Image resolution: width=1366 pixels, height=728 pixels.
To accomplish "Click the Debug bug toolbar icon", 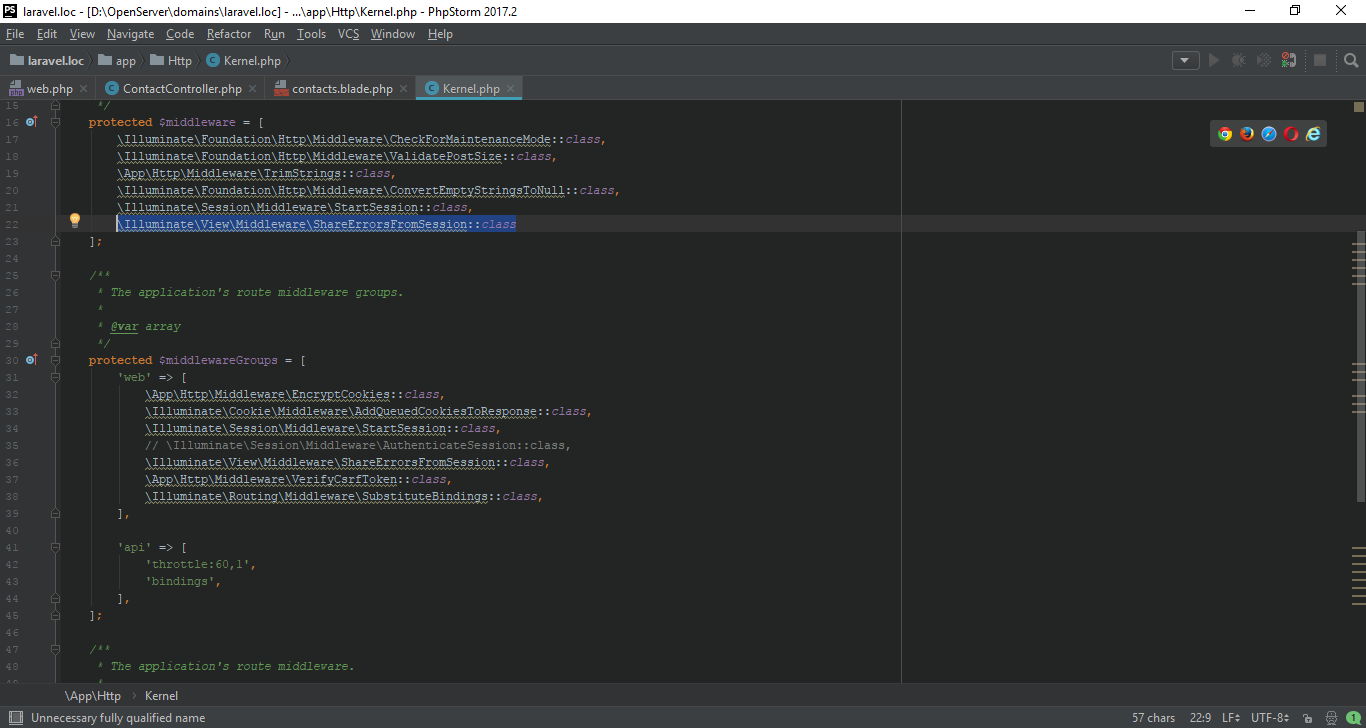I will (x=1239, y=60).
